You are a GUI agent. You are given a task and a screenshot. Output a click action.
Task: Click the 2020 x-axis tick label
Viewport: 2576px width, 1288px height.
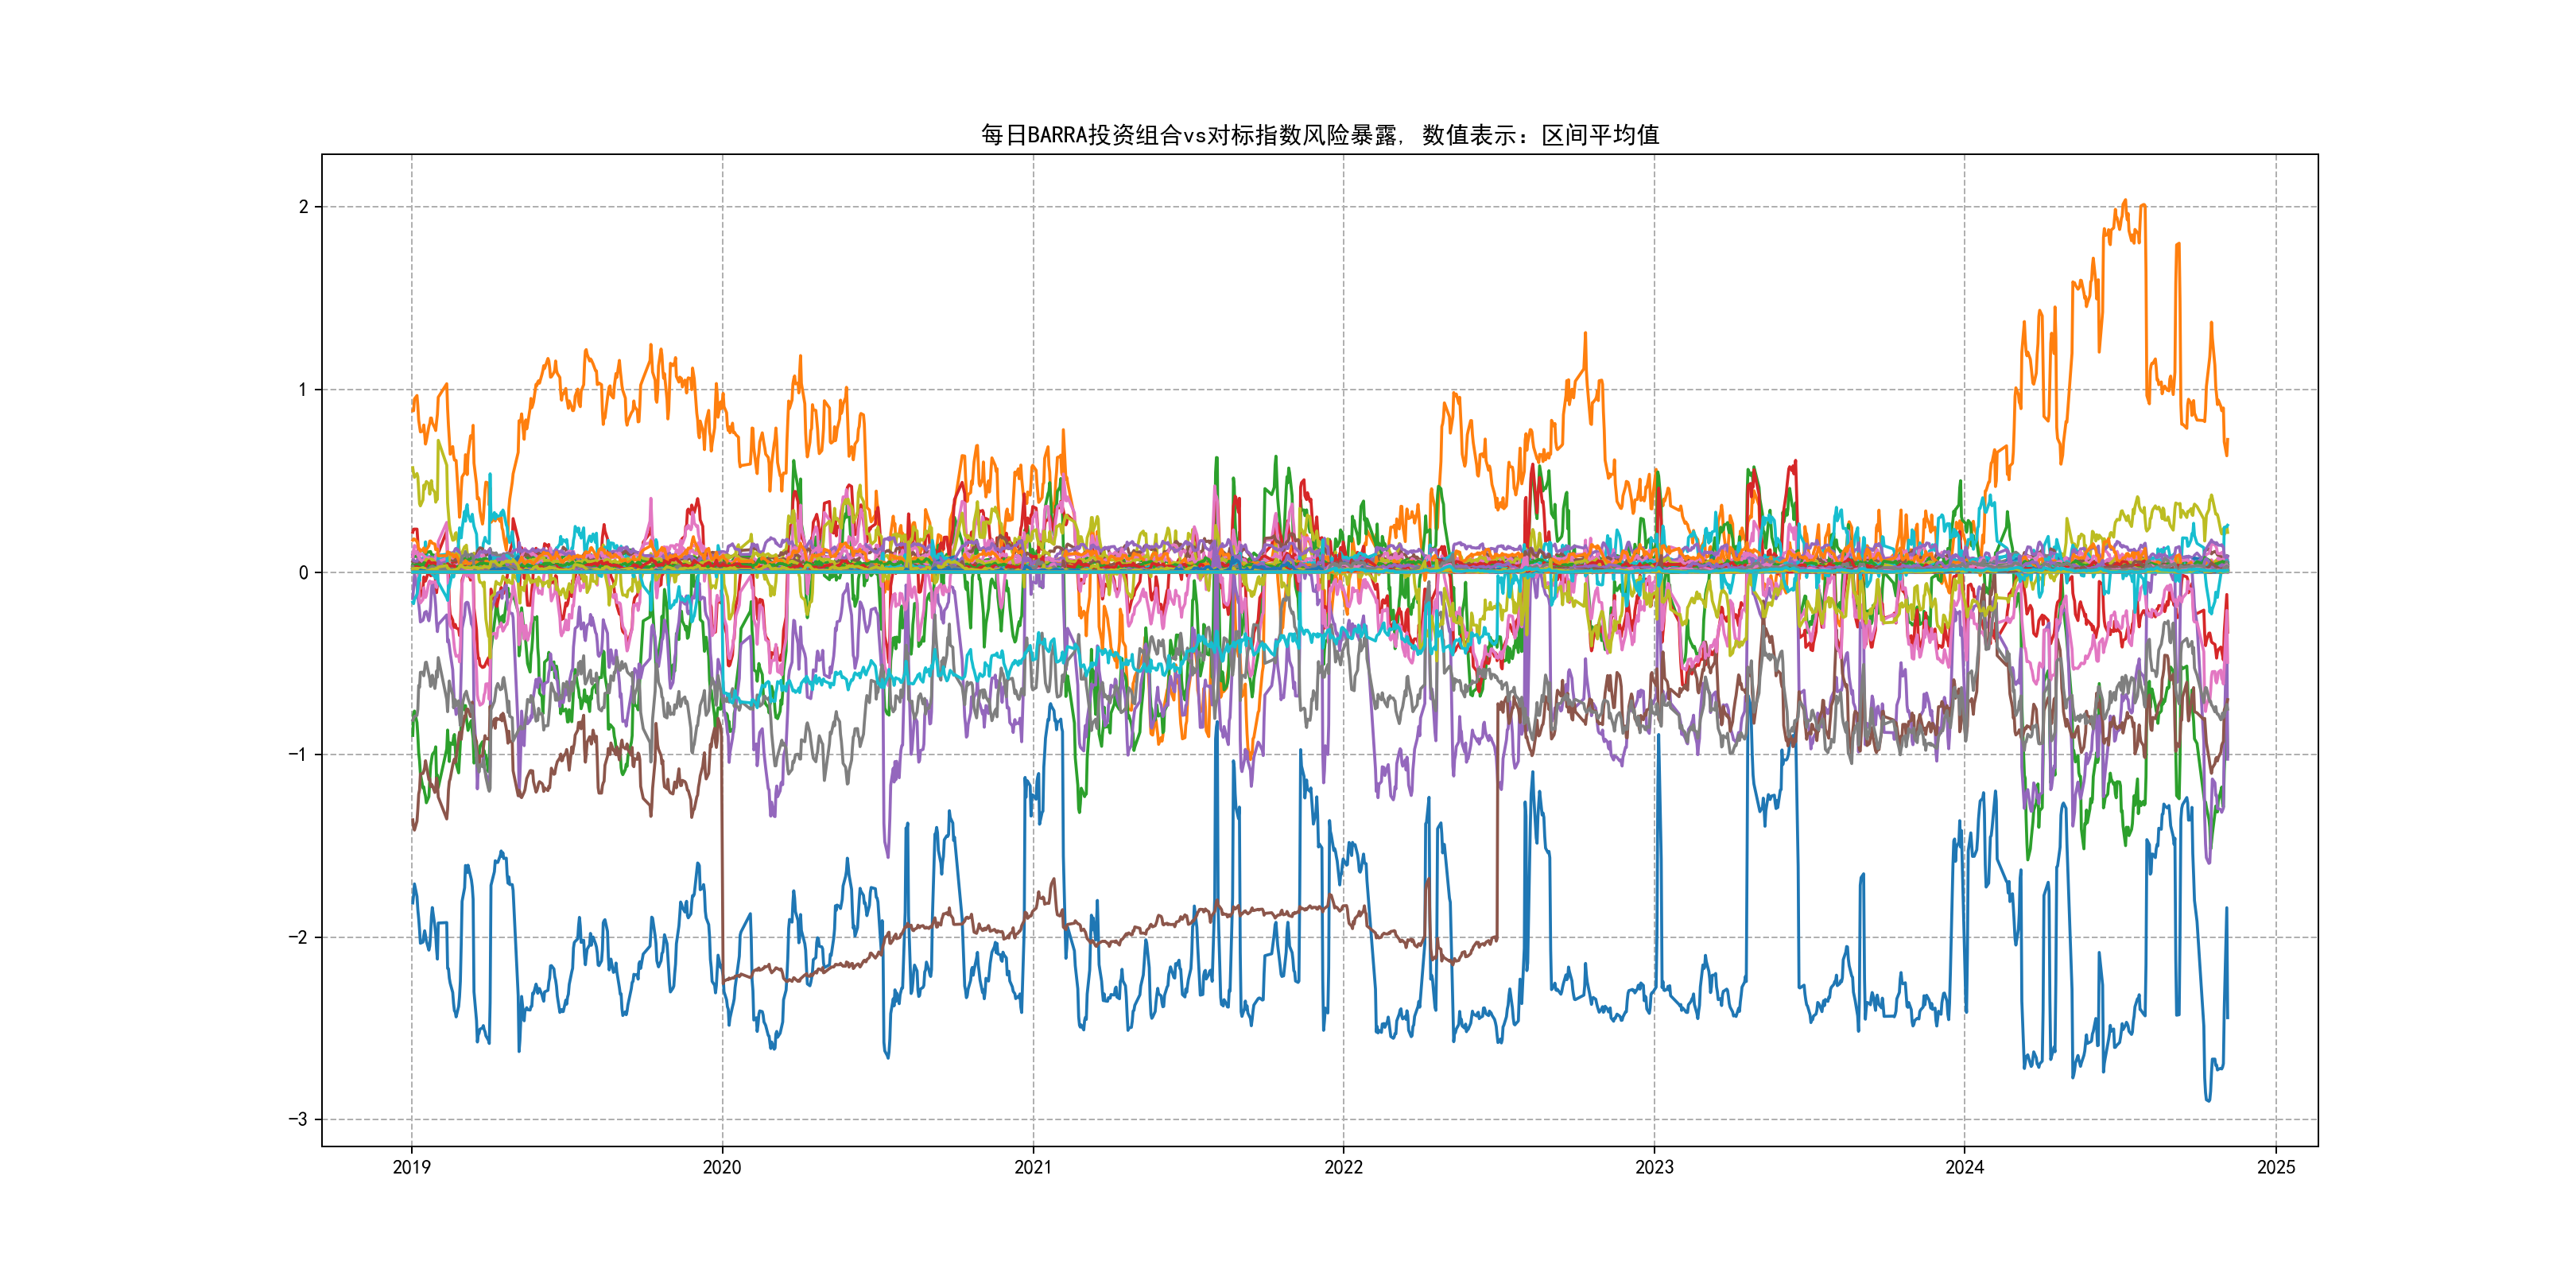tap(722, 1167)
